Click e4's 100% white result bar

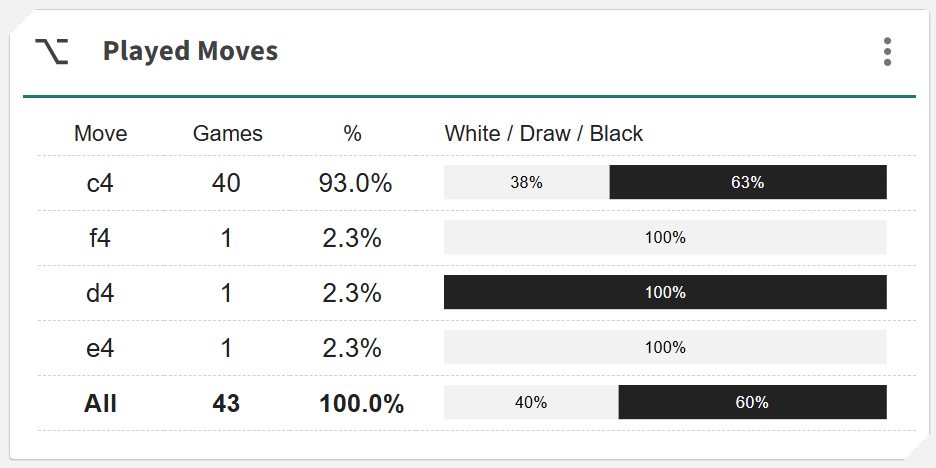(665, 348)
